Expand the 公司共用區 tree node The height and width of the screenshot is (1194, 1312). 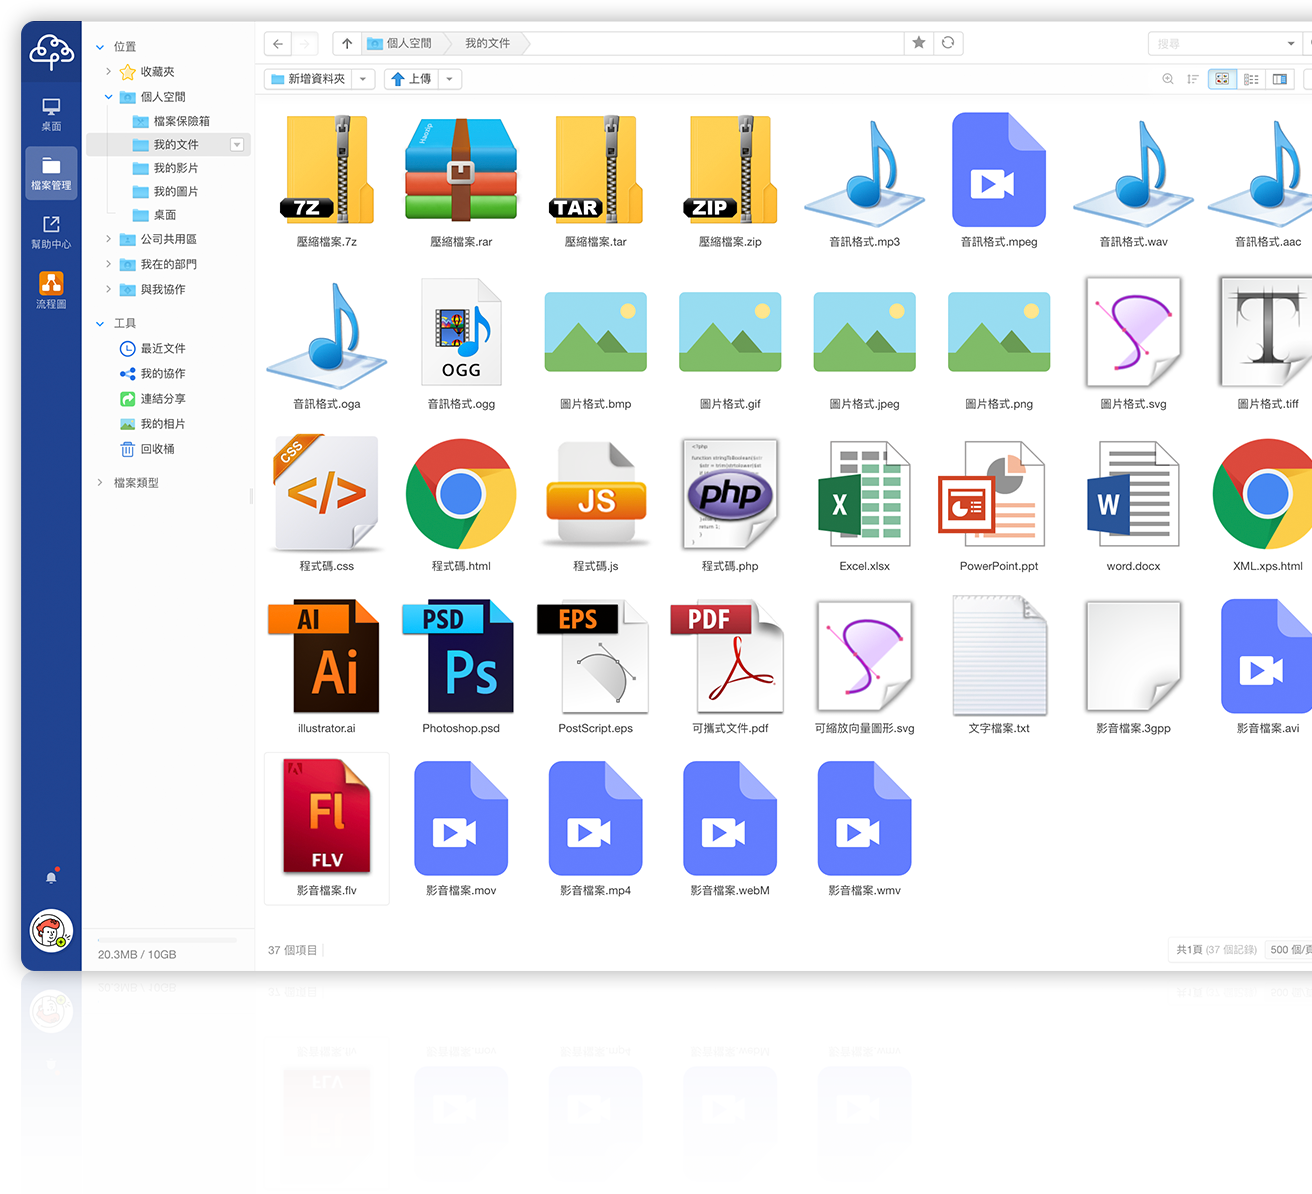click(108, 239)
